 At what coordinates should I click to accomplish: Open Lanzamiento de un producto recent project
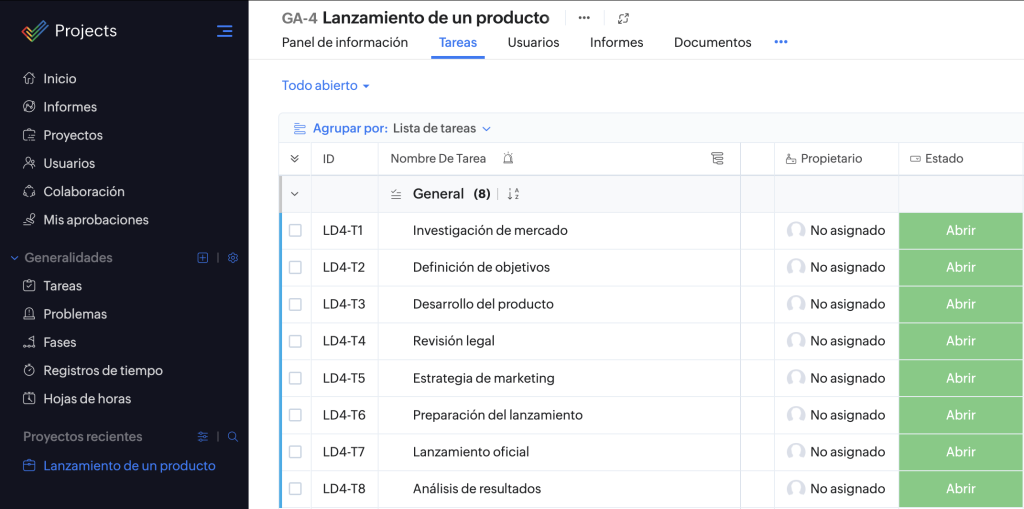(129, 466)
